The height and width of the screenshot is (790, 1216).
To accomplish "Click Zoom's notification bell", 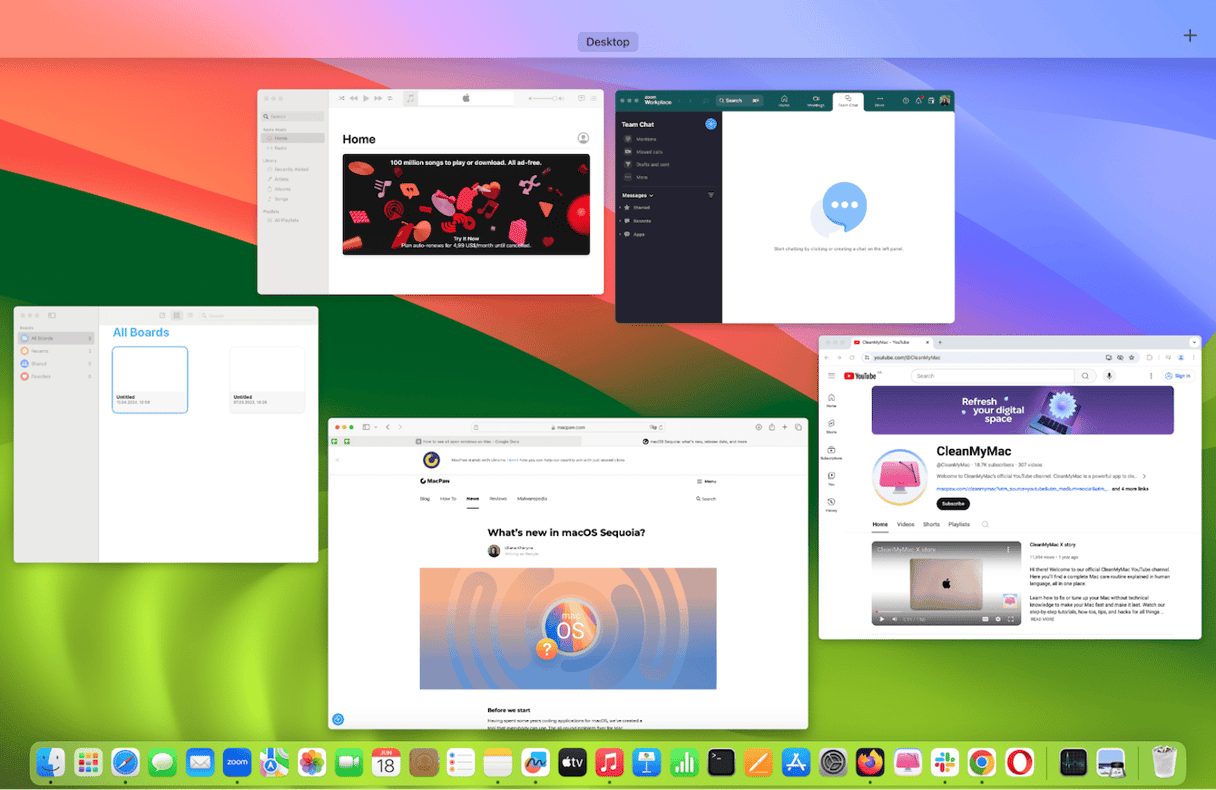I will tap(919, 100).
